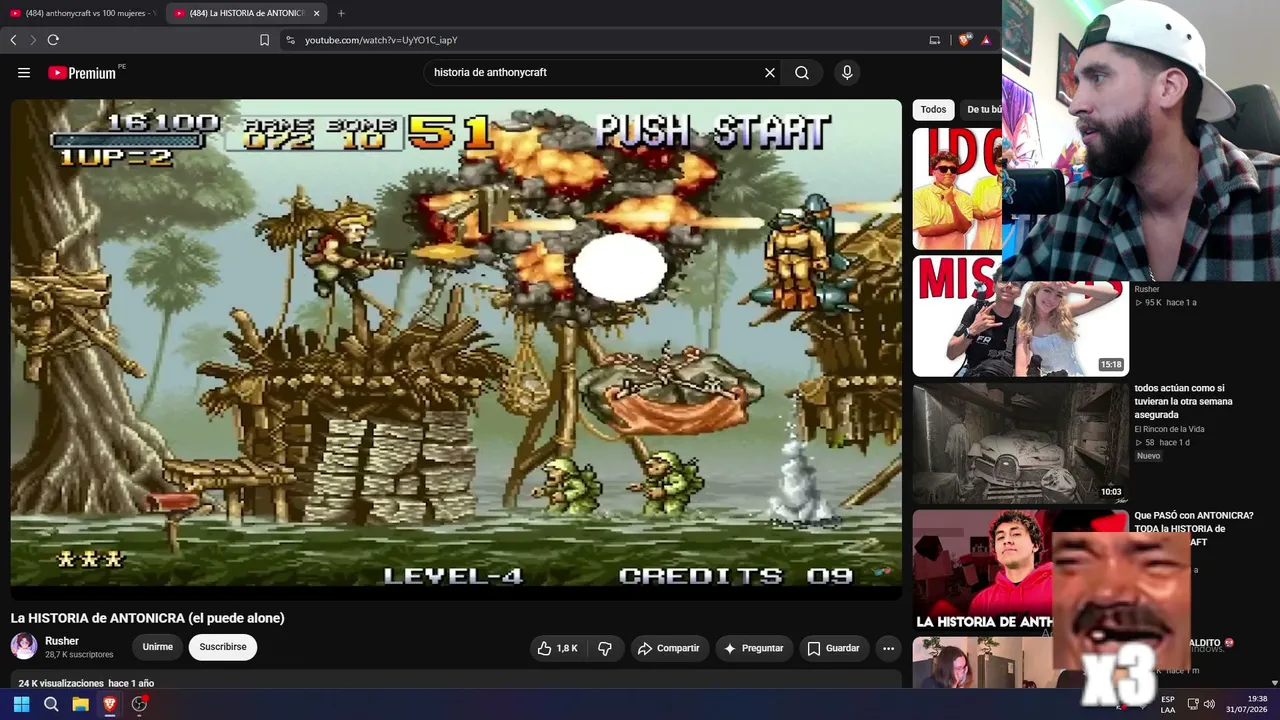This screenshot has width=1280, height=720.
Task: Open File Explorer from the taskbar
Action: point(80,704)
